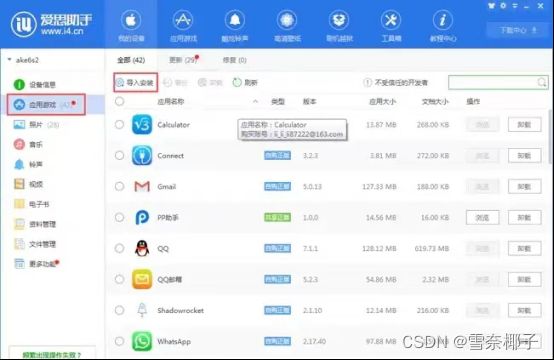Viewport: 554px width, 360px height.
Task: Click the 导入安装 button
Action: 136,82
